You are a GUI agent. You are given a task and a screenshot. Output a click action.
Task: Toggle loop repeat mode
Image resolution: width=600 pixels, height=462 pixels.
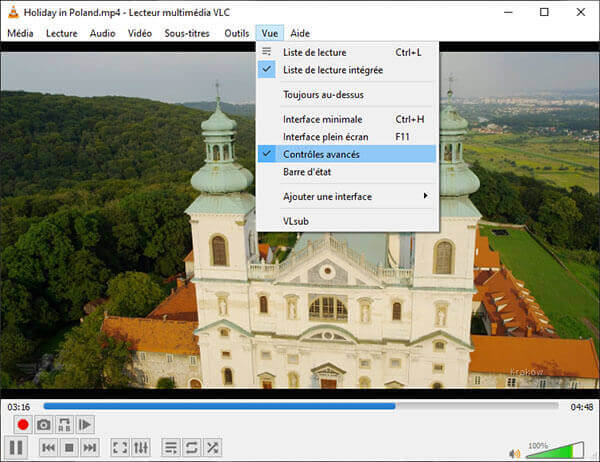192,448
